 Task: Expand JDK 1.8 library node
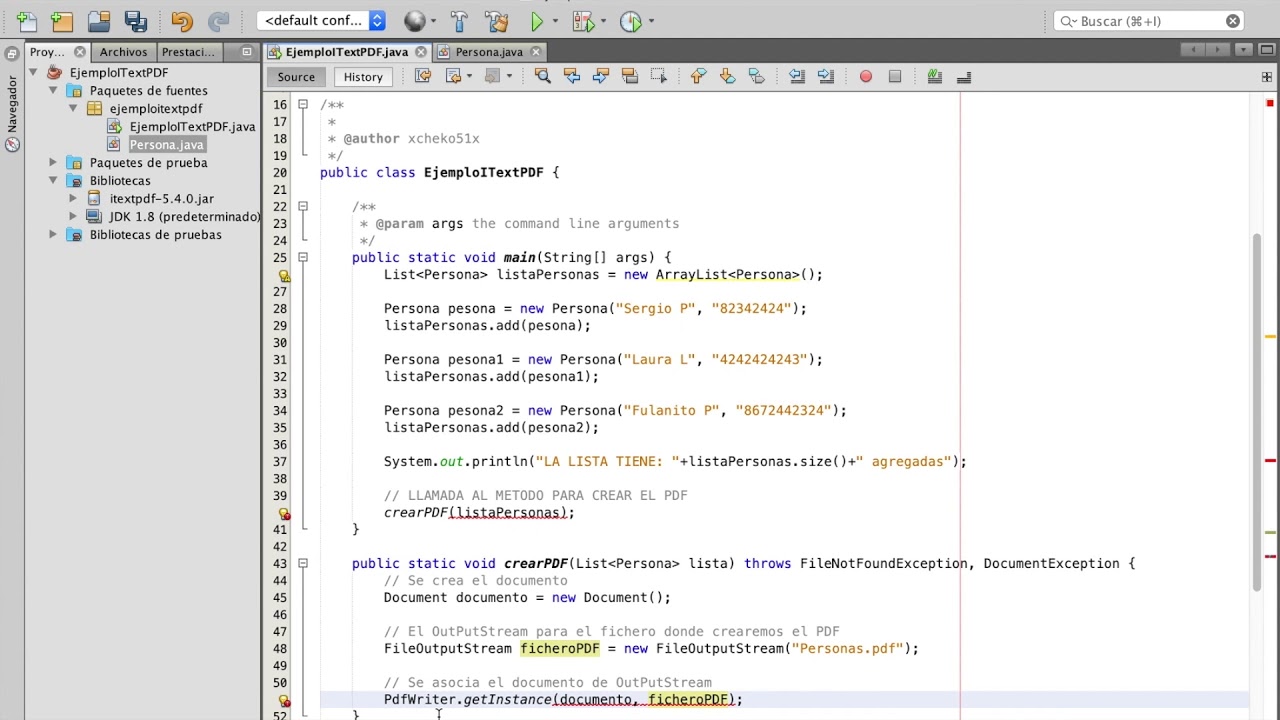pos(73,216)
